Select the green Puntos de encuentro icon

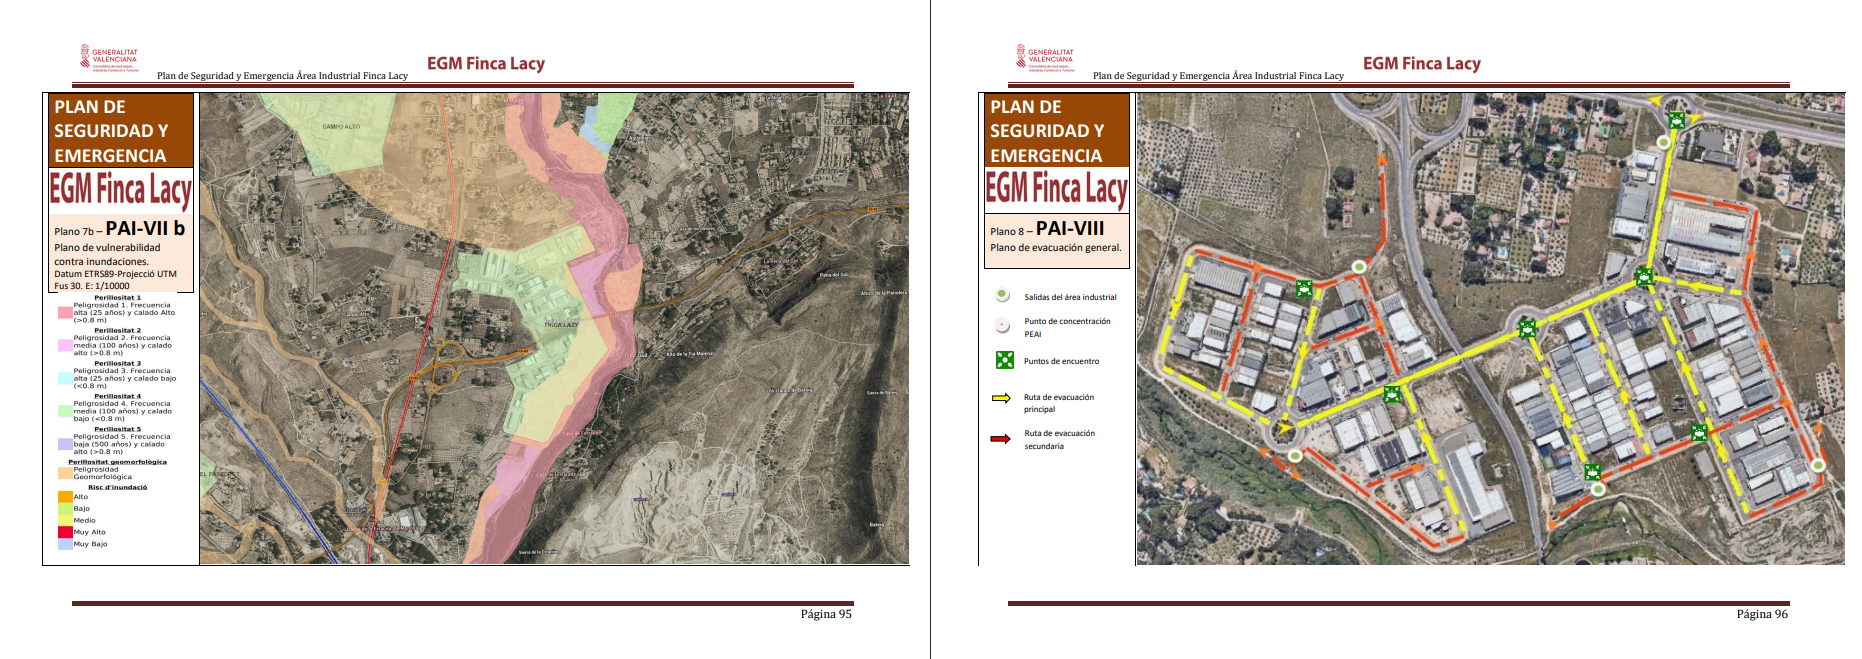[1004, 360]
